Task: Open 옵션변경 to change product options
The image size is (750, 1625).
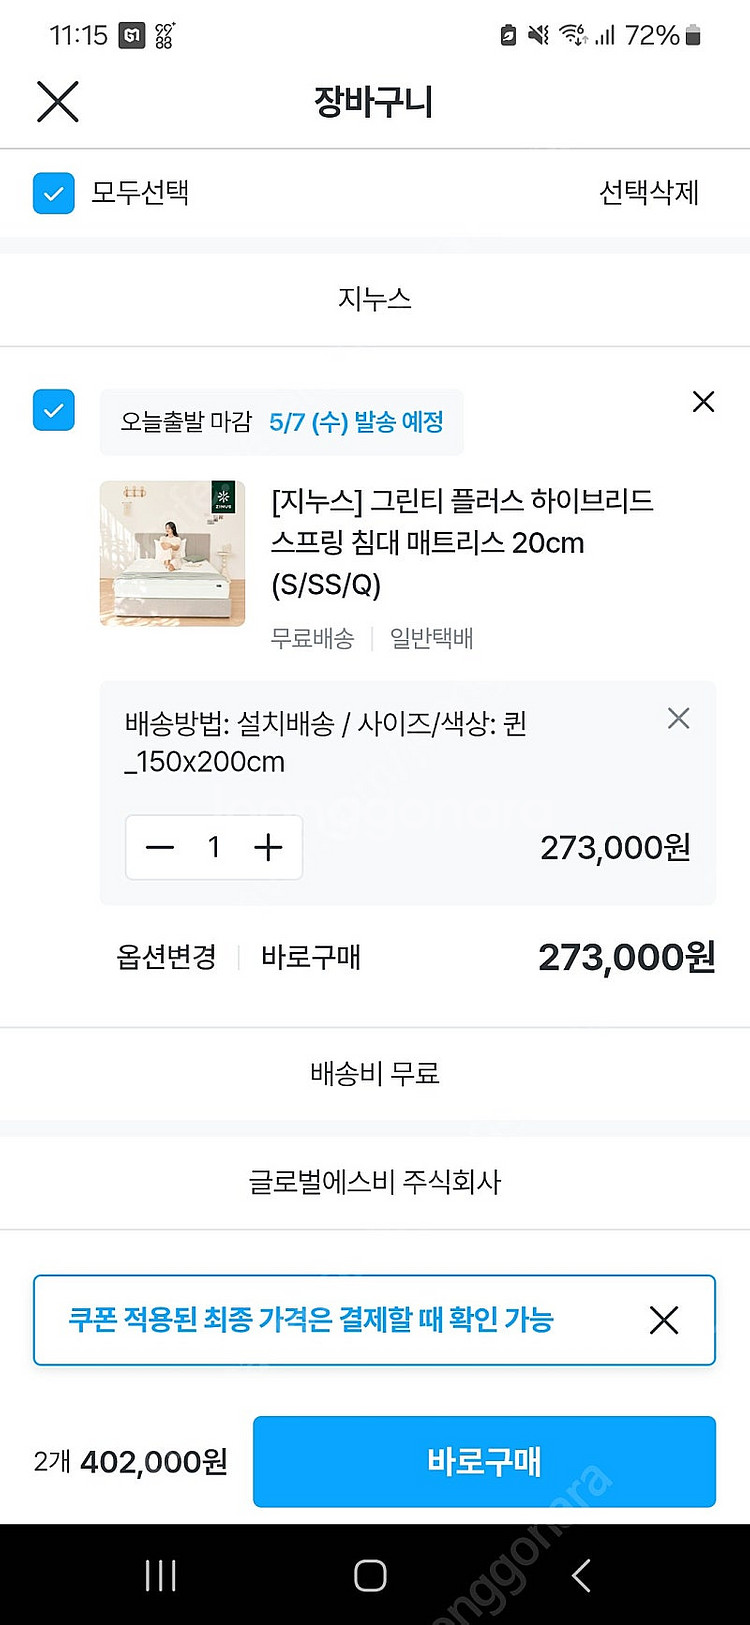Action: 166,957
